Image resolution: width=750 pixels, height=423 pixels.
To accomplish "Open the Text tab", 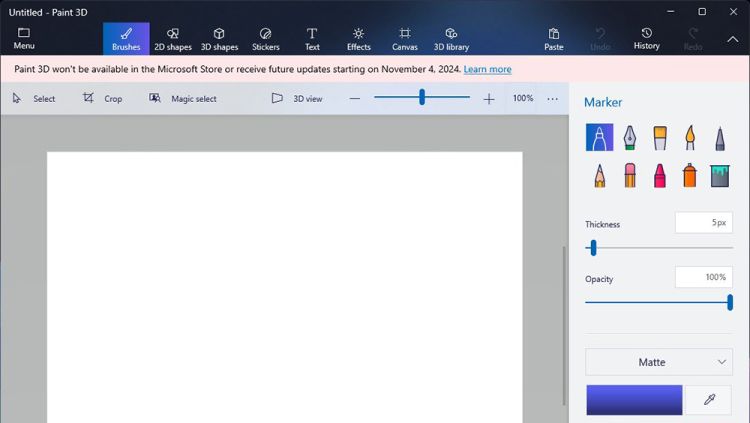I will [312, 38].
